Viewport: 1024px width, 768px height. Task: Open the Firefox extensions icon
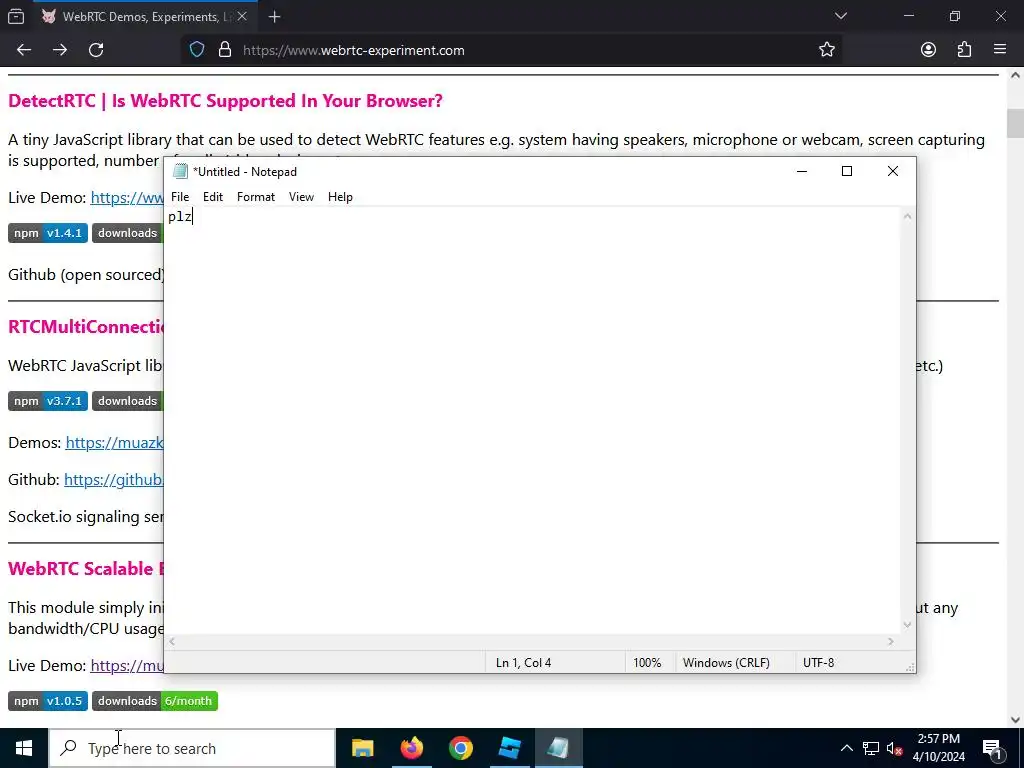coord(964,50)
